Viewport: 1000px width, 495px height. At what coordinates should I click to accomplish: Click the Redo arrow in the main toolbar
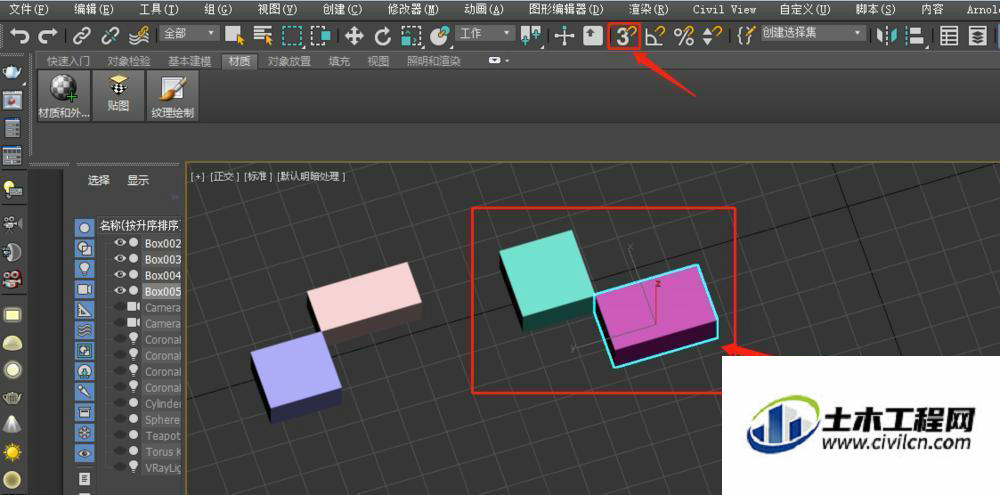[x=47, y=36]
